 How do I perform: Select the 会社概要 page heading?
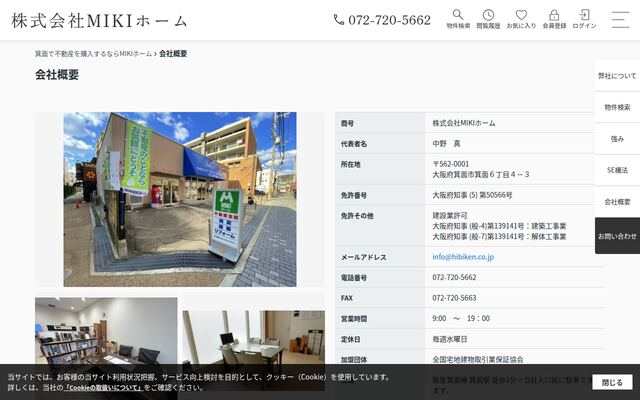pos(57,75)
